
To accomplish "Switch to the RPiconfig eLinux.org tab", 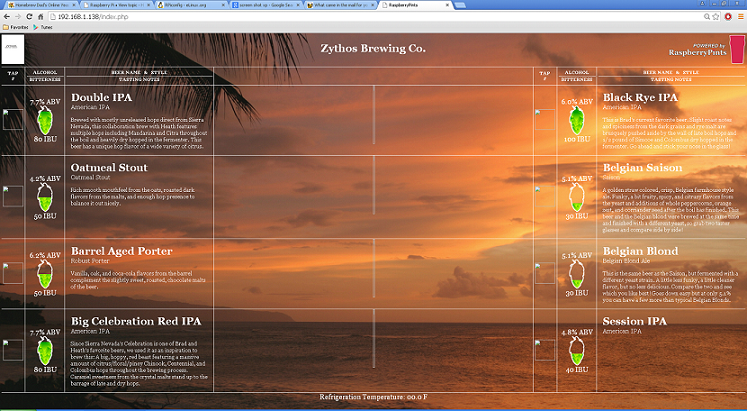I will (x=191, y=5).
